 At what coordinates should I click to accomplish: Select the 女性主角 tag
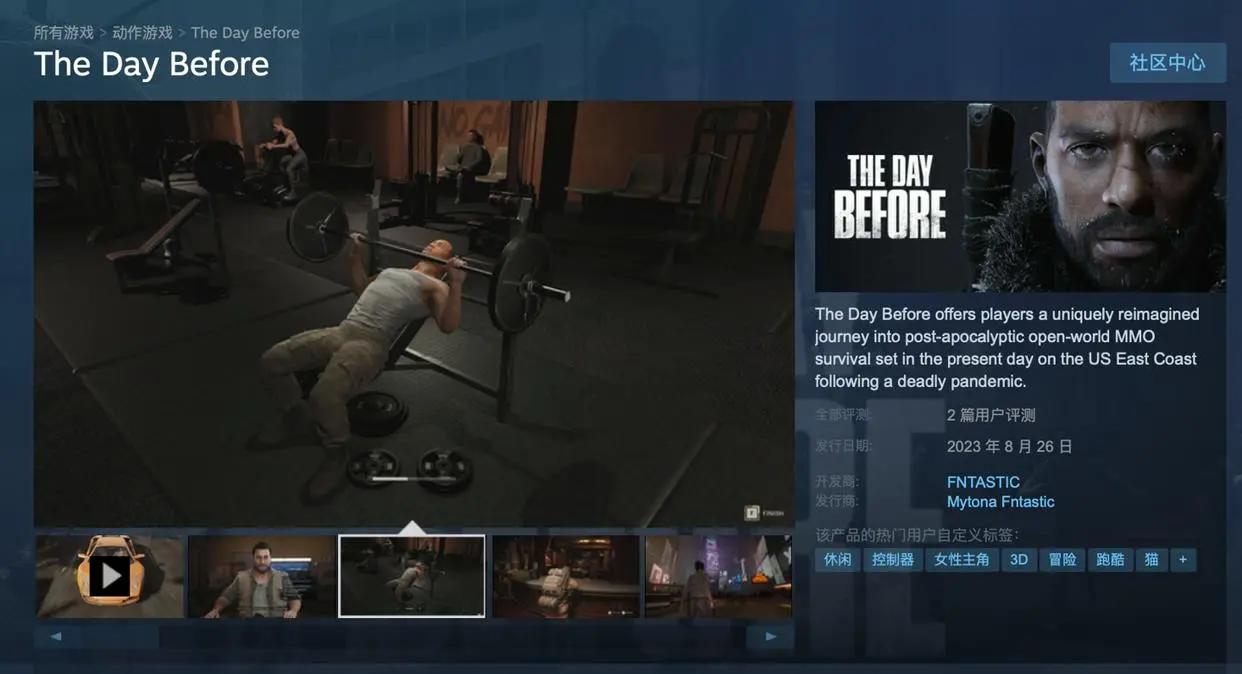pos(962,560)
